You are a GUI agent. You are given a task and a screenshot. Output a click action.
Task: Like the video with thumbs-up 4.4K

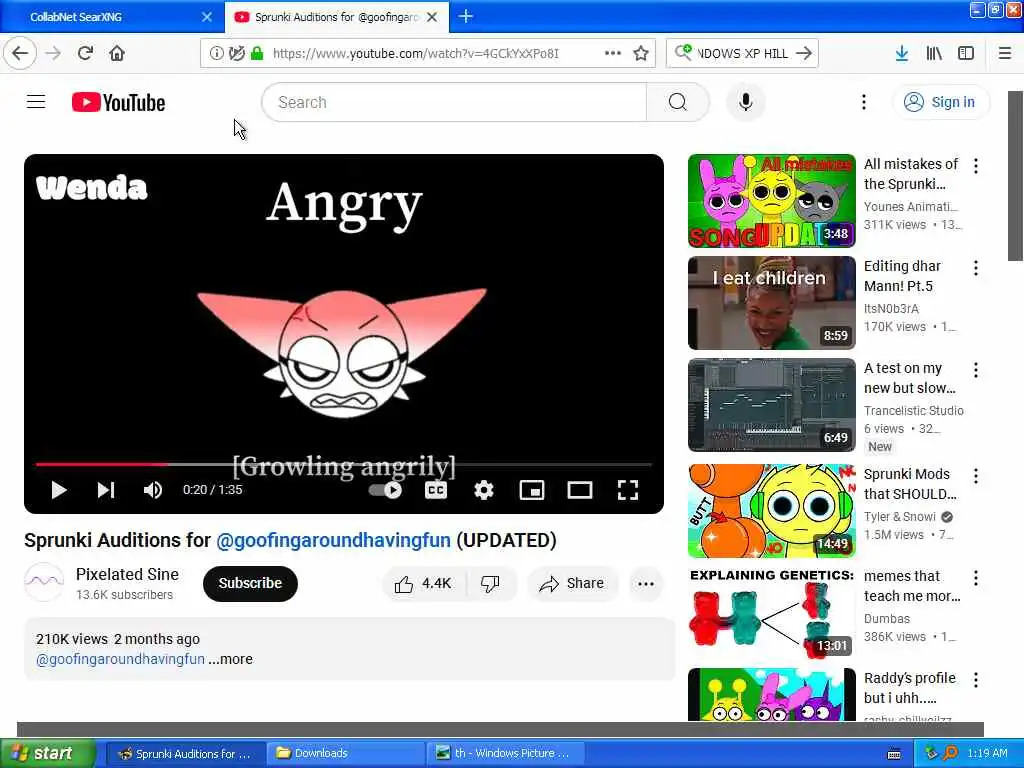[424, 583]
